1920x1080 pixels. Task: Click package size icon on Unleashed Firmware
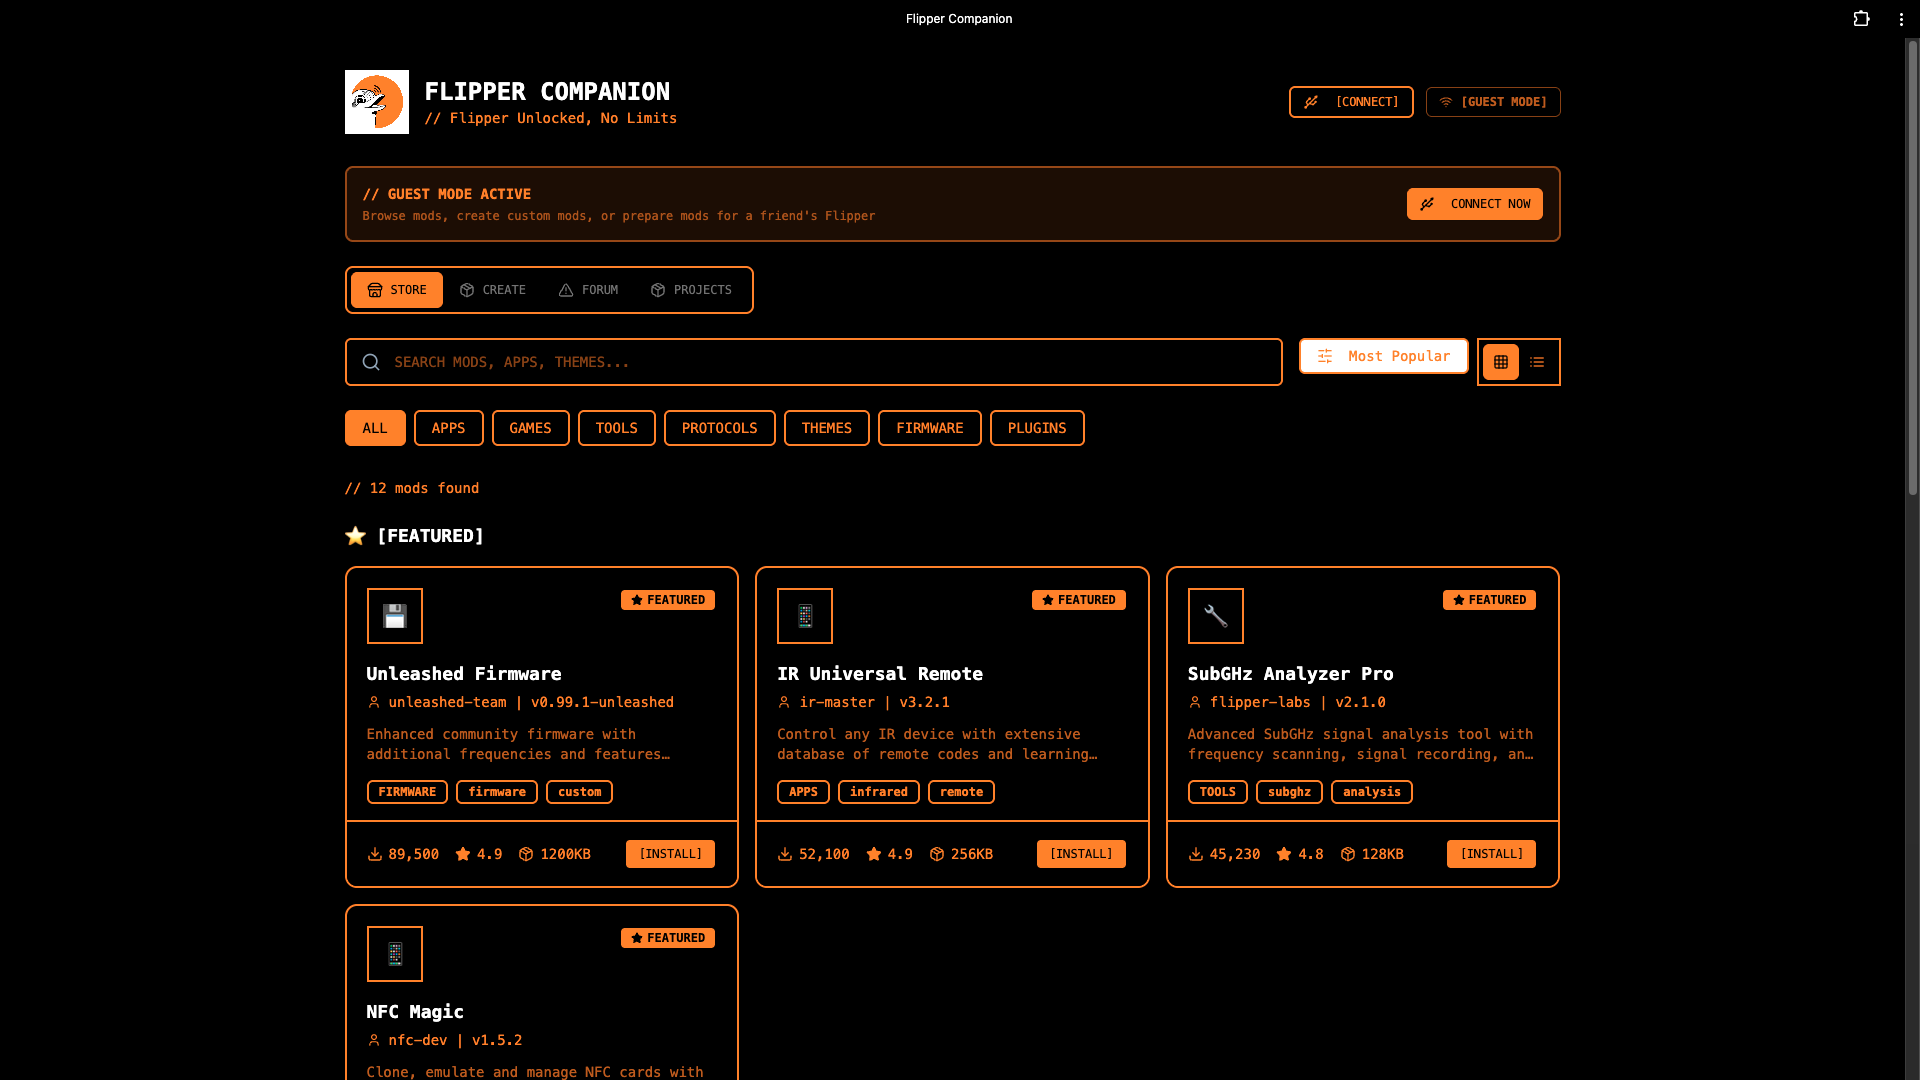point(526,854)
